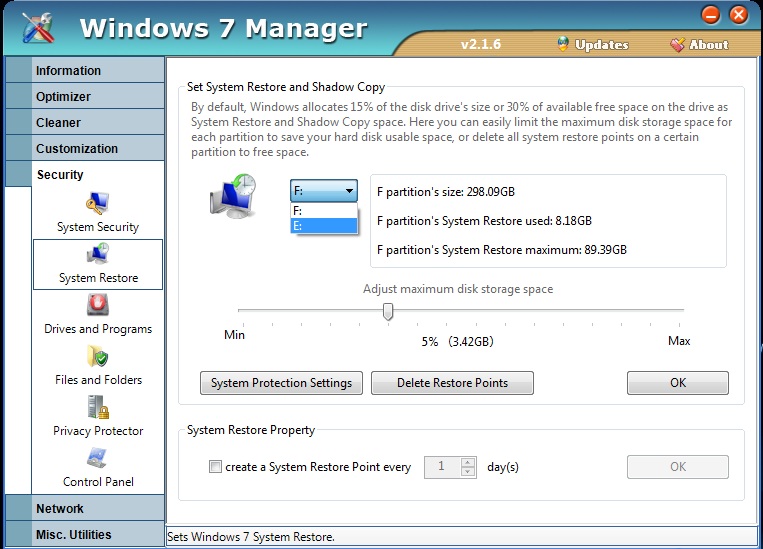Open the Files and Folders shield icon
Image resolution: width=763 pixels, height=549 pixels.
[x=98, y=356]
